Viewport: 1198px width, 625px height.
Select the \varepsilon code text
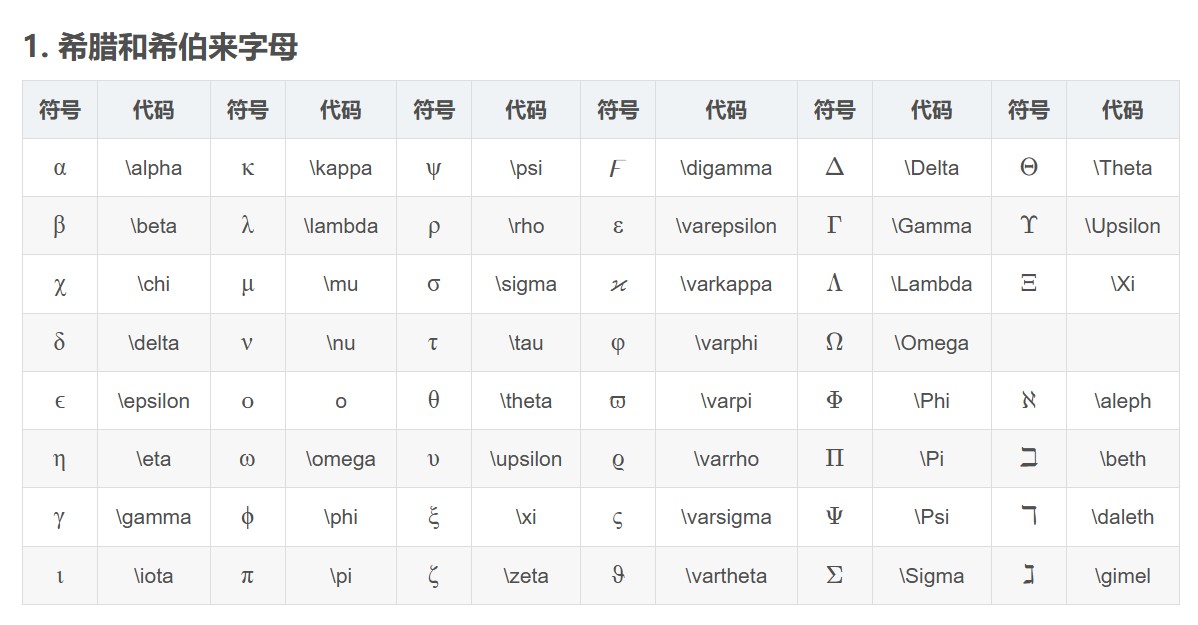[x=726, y=226]
